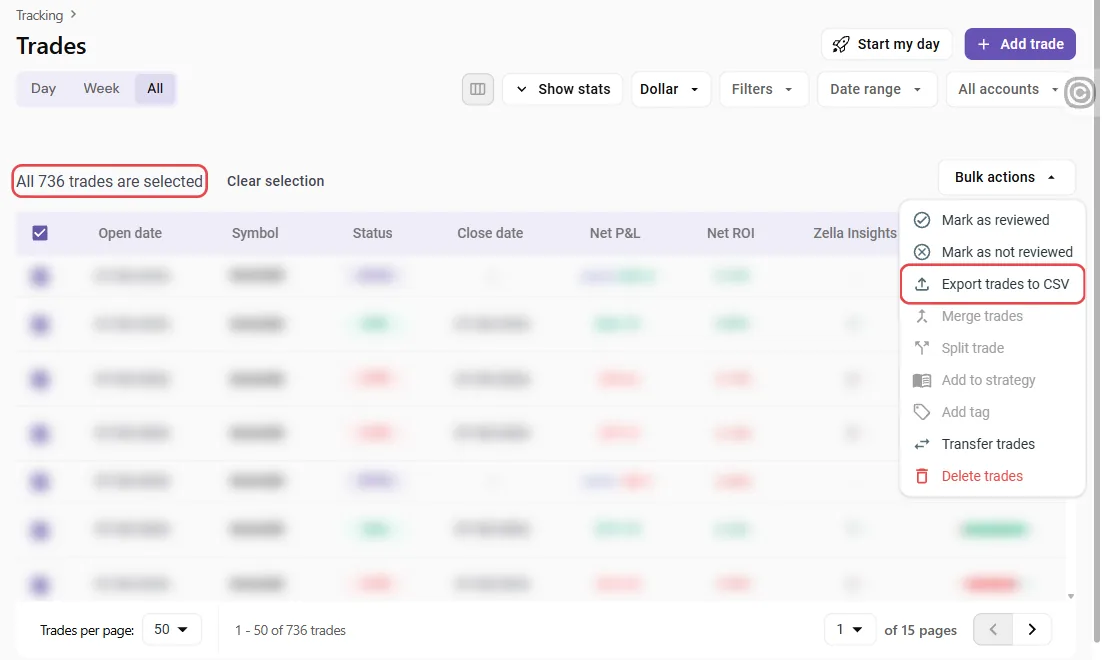
Task: Choose Mark as not reviewed
Action: 992,252
